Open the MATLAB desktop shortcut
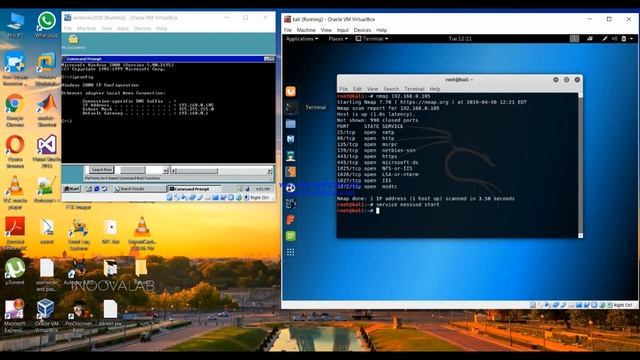Viewport: 640px width, 360px height. pyautogui.click(x=47, y=110)
